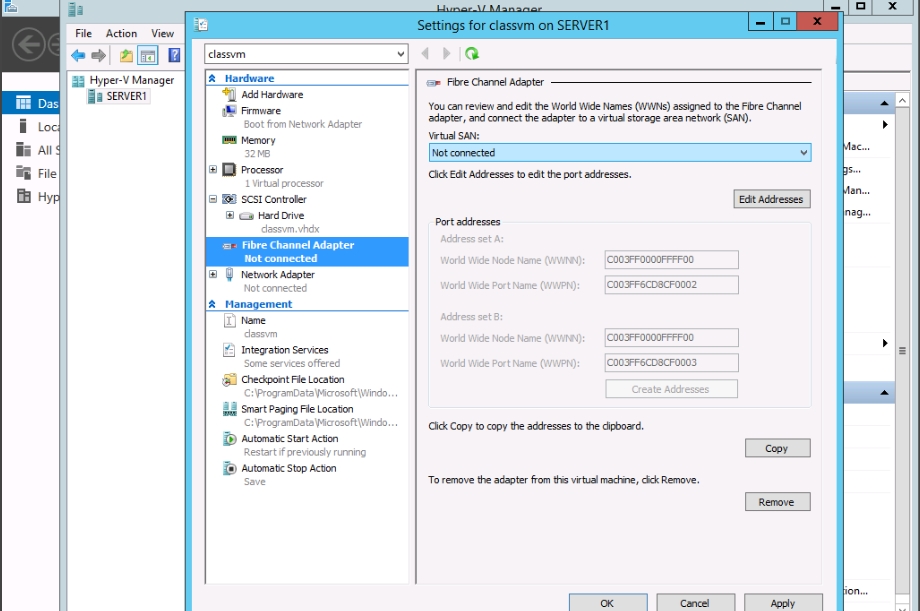Image resolution: width=920 pixels, height=611 pixels.
Task: Collapse the Hardware section
Action: click(212, 78)
